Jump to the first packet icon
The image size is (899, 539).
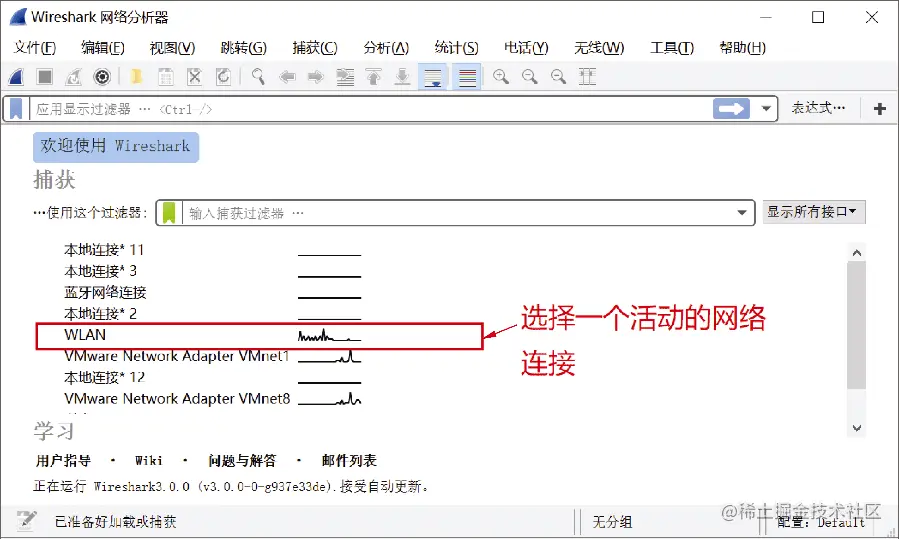pos(373,76)
